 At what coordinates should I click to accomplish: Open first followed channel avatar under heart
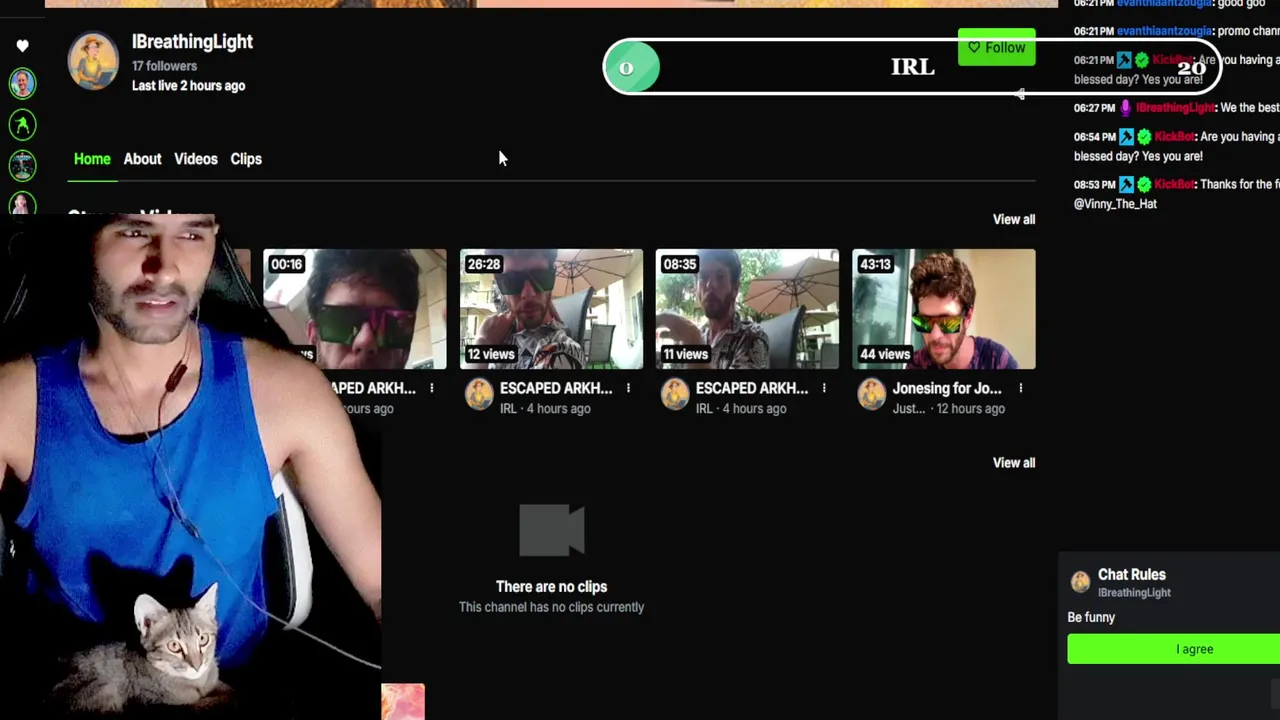22,83
